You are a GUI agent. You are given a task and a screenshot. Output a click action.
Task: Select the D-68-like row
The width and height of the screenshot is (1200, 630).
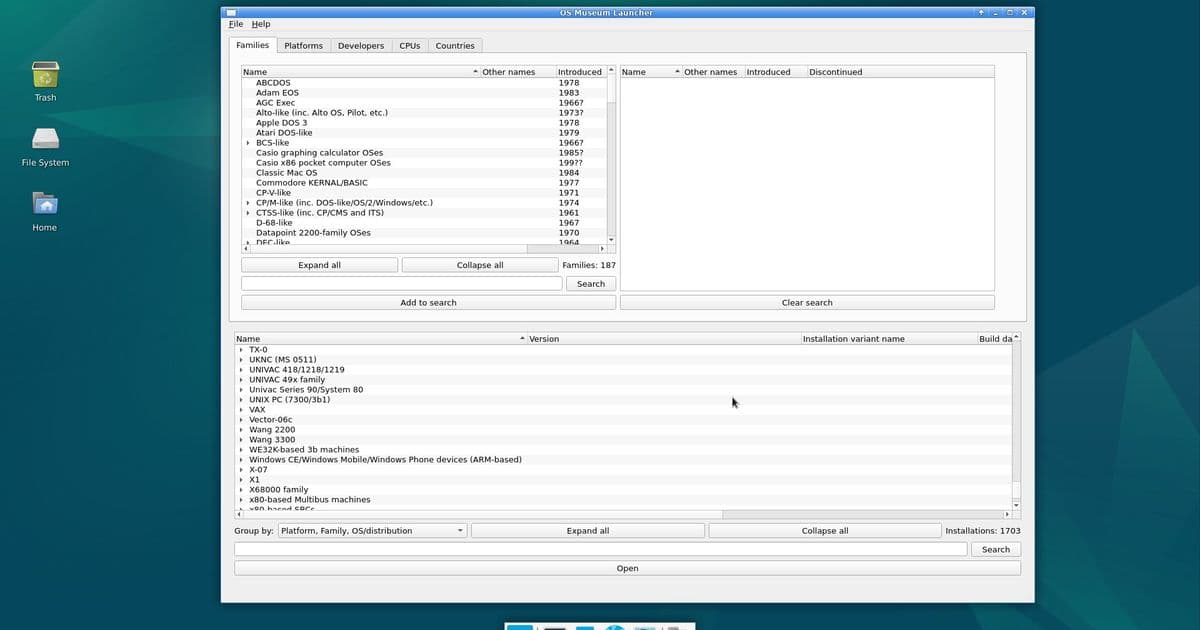click(x=424, y=223)
